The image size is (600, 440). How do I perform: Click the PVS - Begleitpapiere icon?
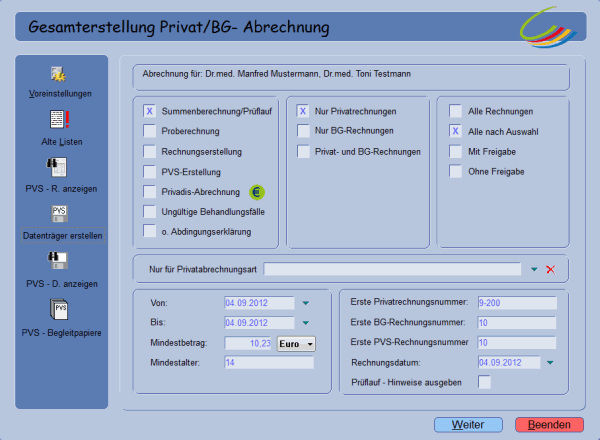pos(59,309)
